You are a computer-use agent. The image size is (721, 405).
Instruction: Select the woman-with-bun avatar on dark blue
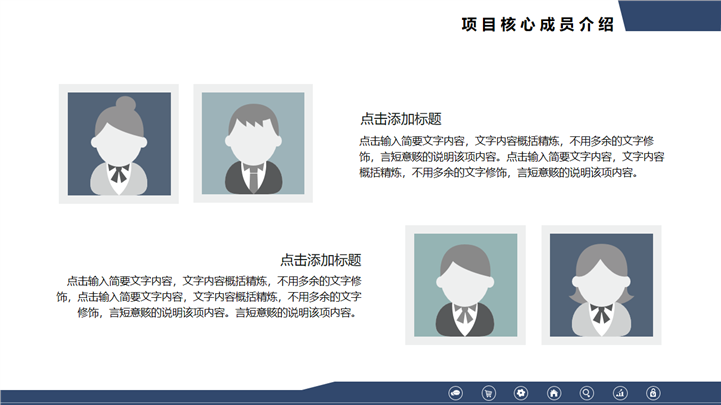tap(119, 144)
